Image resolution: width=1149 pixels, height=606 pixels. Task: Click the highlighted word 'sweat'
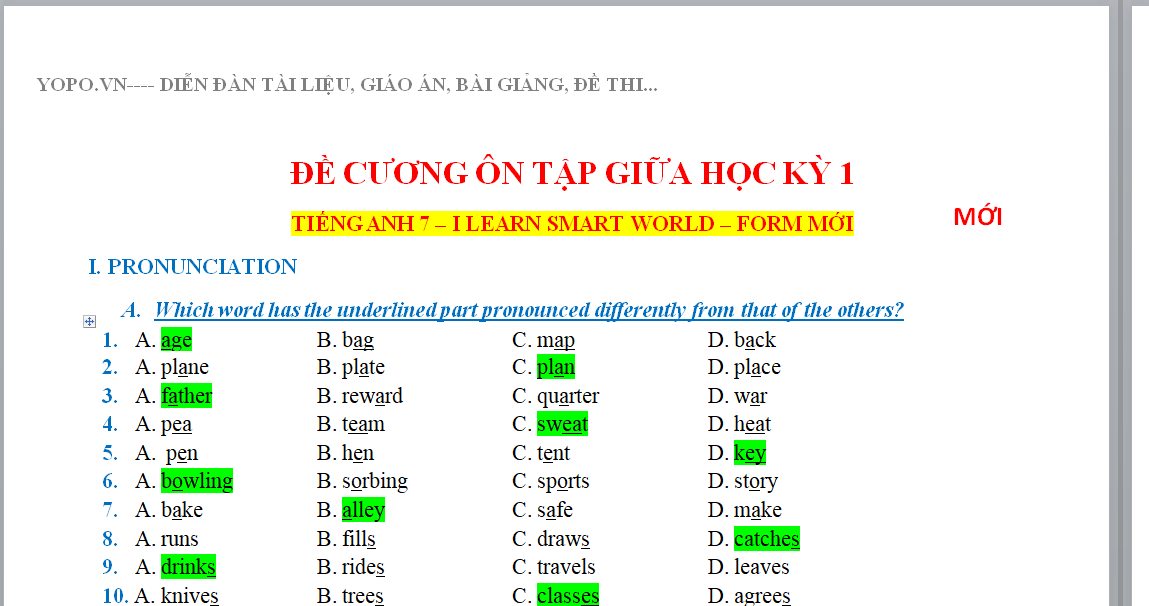(x=563, y=424)
